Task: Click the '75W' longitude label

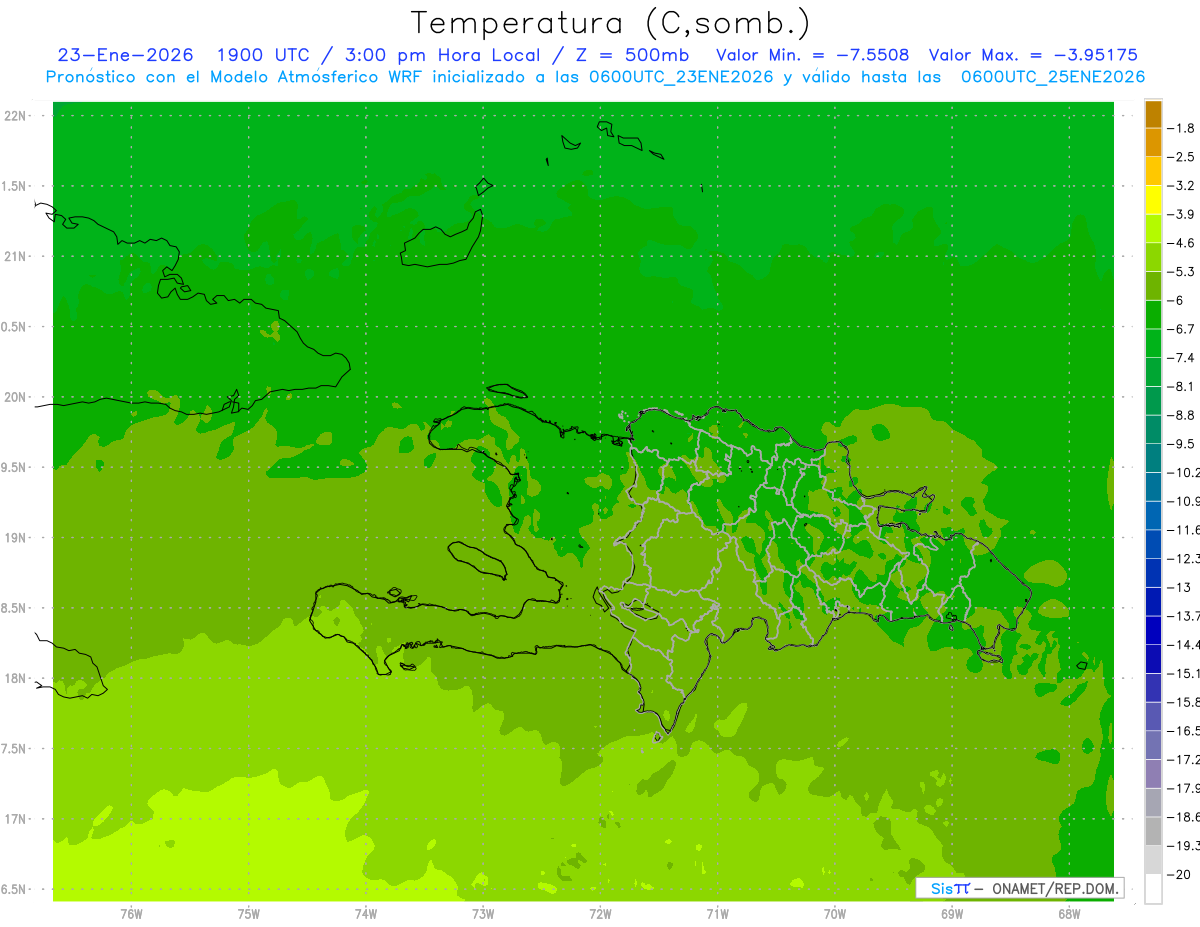Action: click(x=249, y=914)
